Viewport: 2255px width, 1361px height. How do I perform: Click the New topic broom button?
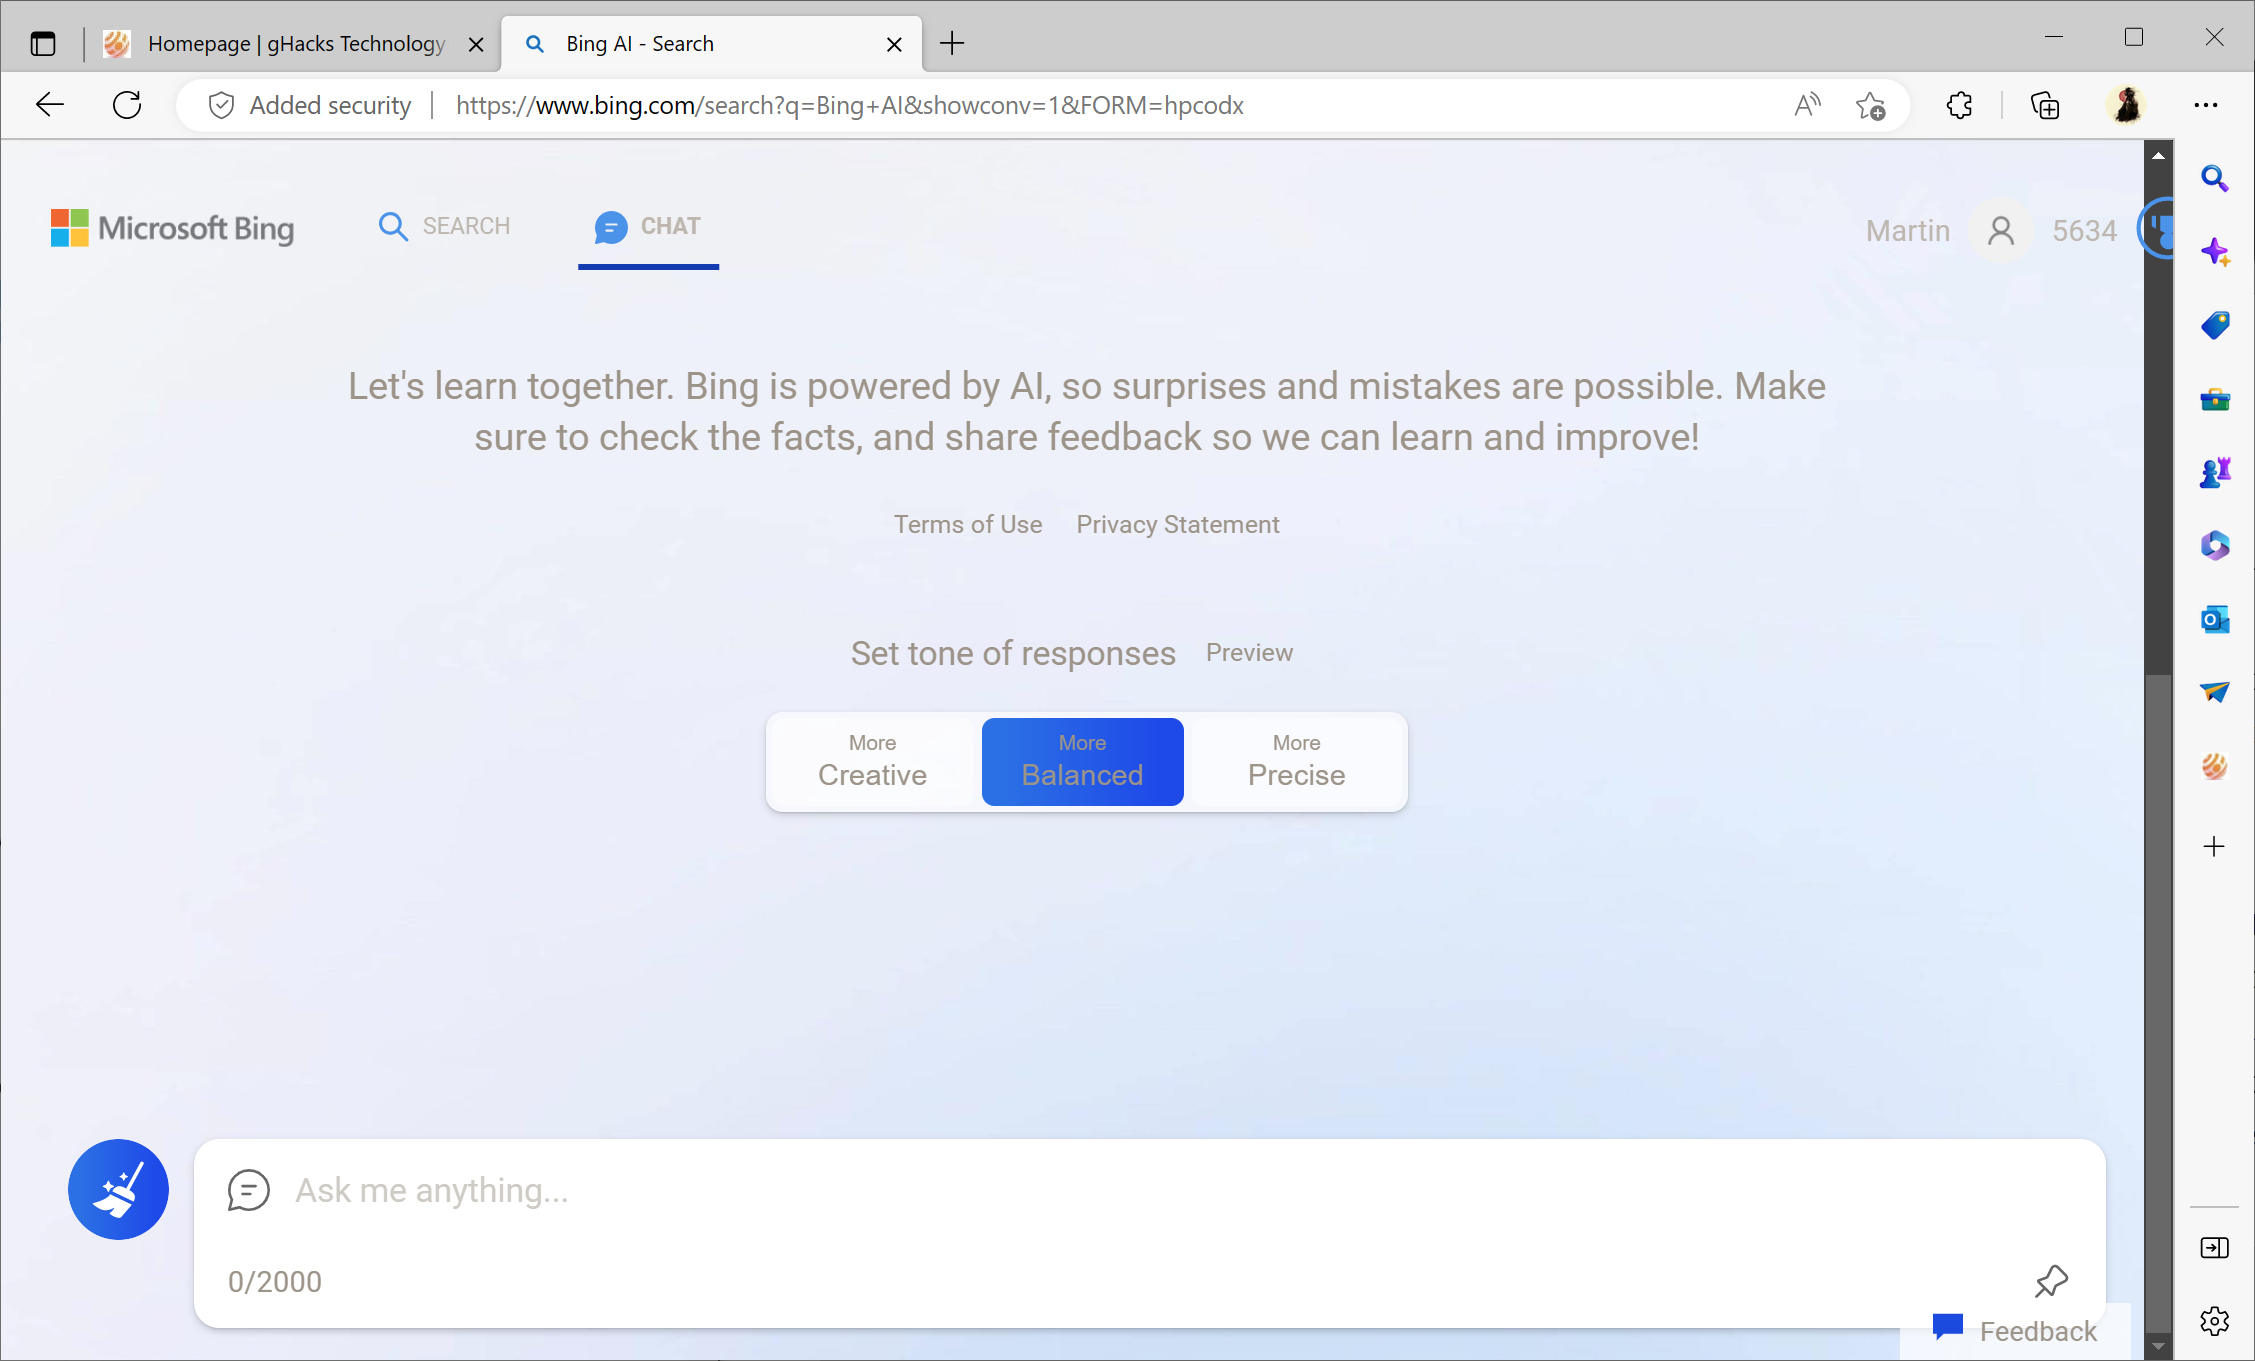(118, 1190)
